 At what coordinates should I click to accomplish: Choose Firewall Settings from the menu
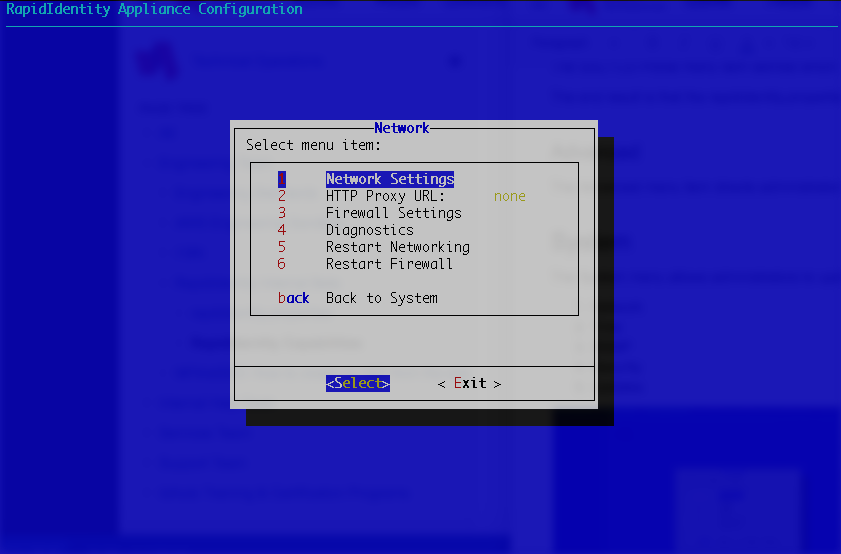click(394, 213)
